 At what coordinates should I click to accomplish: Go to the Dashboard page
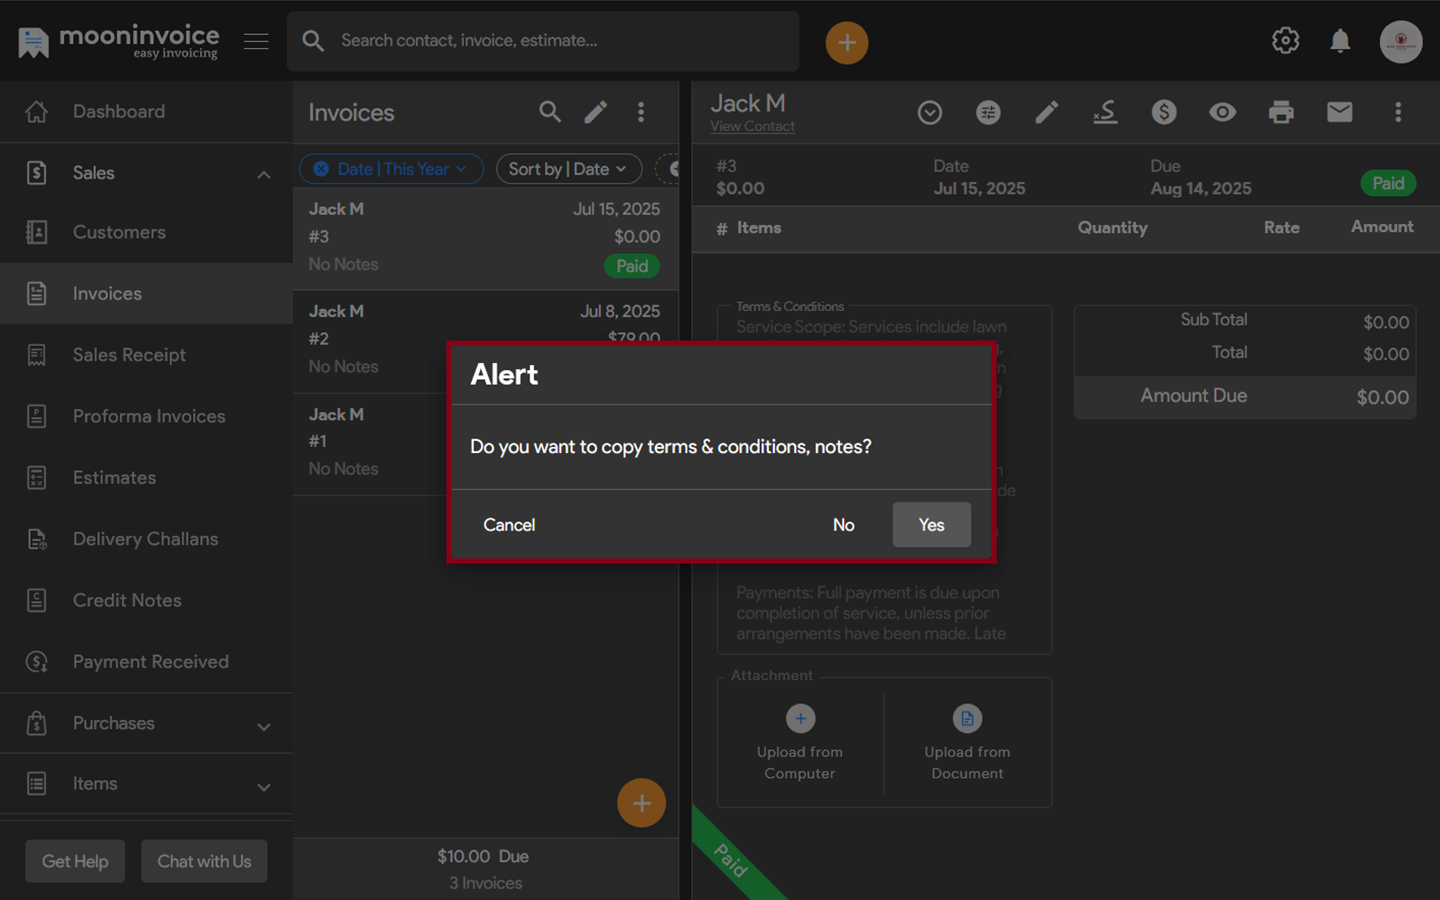[146, 111]
